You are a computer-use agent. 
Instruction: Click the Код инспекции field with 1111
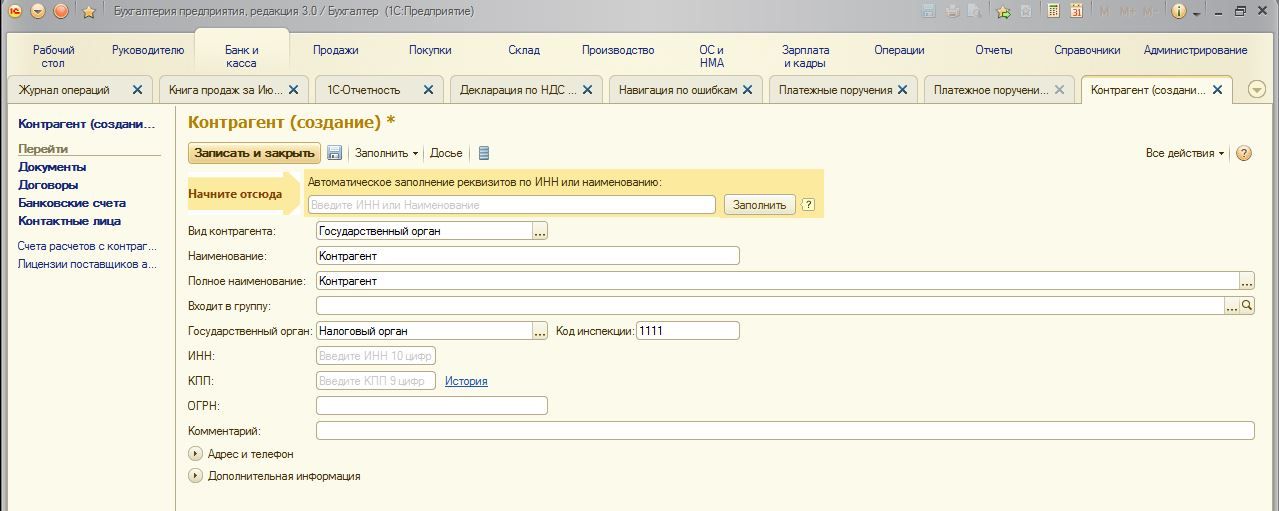pos(688,331)
